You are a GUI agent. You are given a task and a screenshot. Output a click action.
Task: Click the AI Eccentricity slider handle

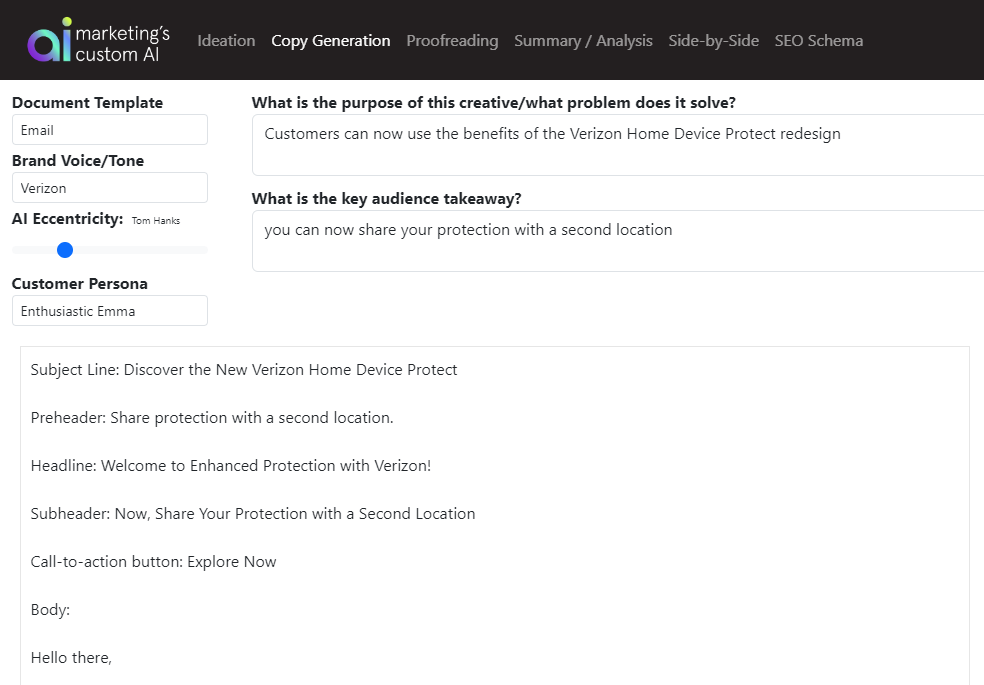65,250
